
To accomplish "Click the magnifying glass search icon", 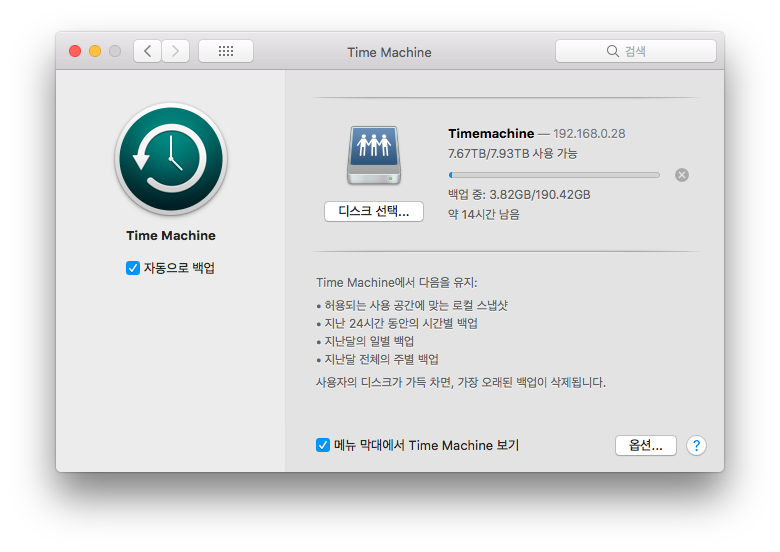I will [x=612, y=51].
